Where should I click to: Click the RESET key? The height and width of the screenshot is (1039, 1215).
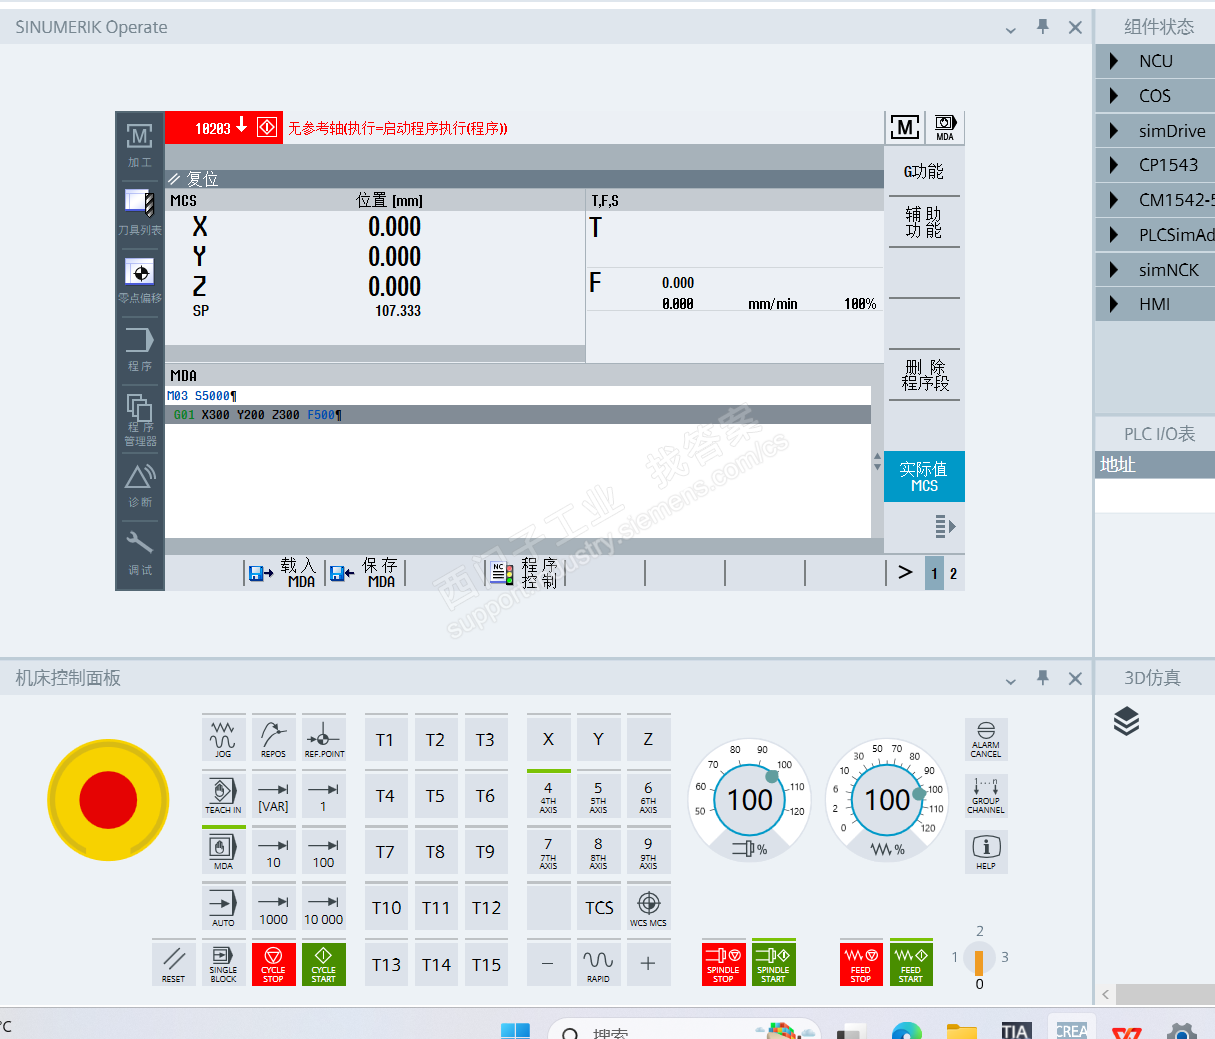173,964
